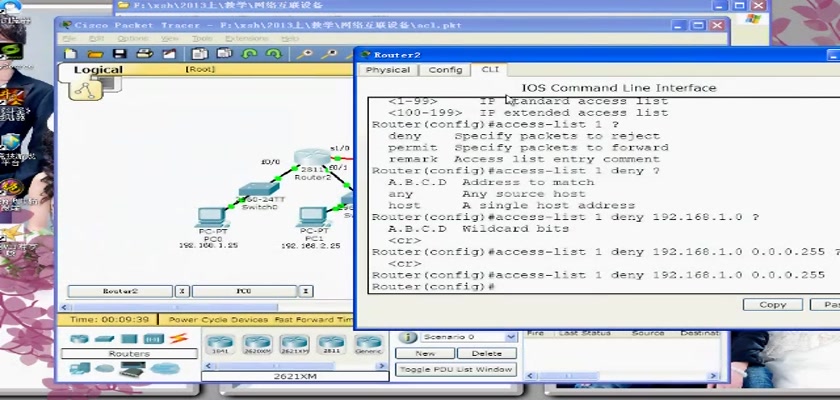Click the Copy toolbar icon
This screenshot has height=400, width=840.
tap(200, 54)
